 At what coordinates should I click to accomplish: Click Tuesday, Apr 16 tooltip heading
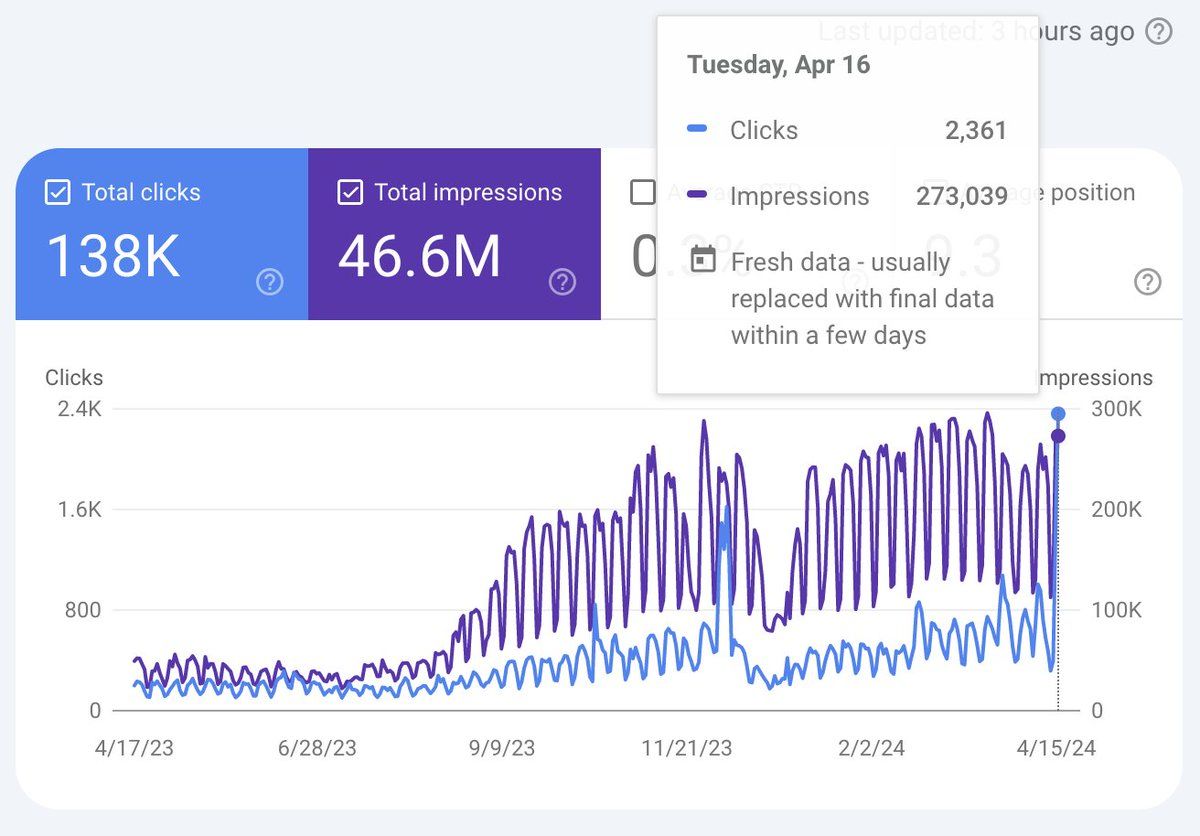coord(778,65)
